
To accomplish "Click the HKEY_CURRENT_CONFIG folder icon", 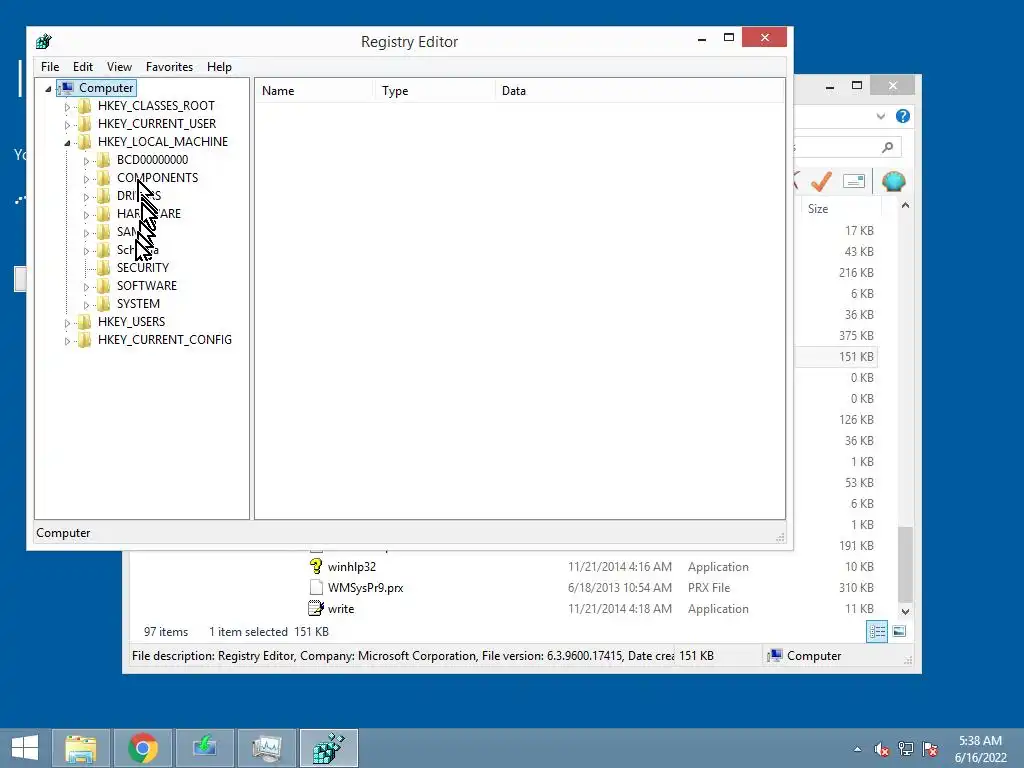I will pos(84,340).
